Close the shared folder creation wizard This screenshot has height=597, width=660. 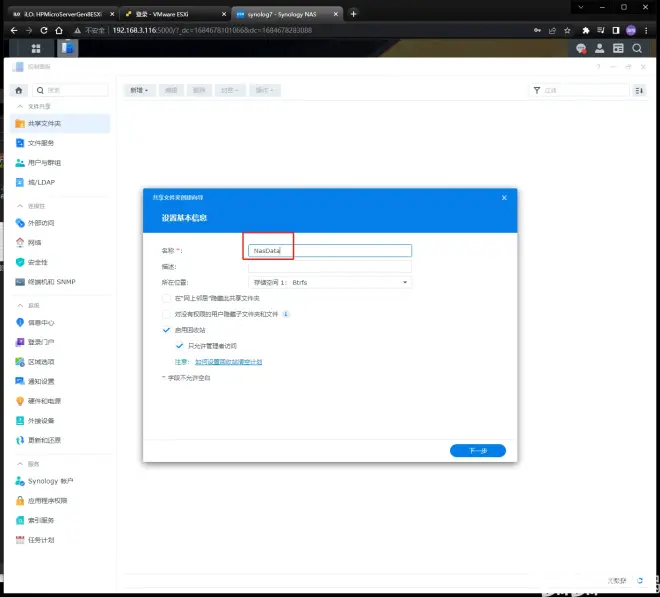504,197
